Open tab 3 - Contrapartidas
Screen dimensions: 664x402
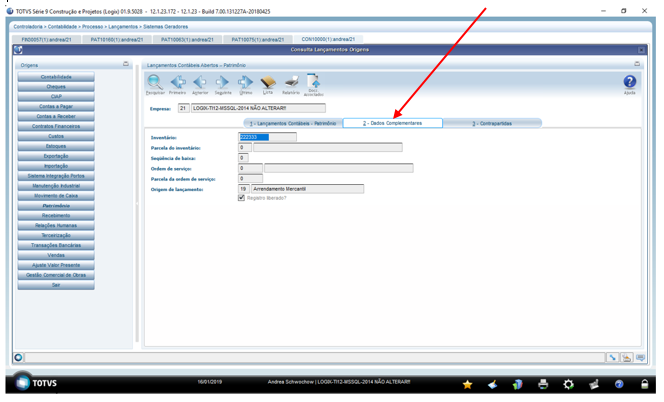(492, 123)
